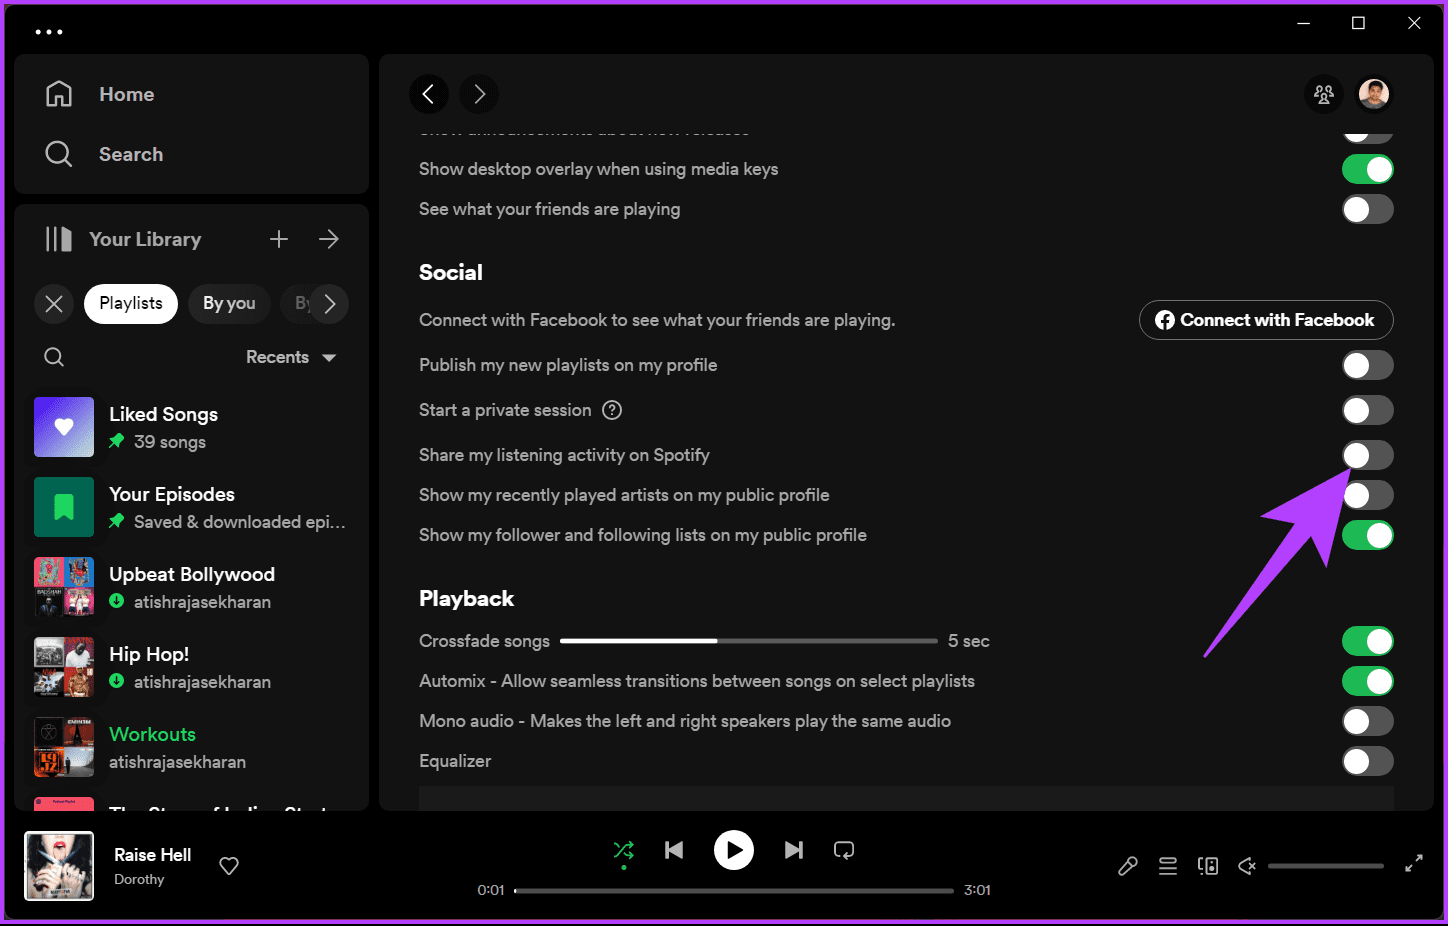Go back with left chevron
Viewport: 1448px width, 926px height.
point(429,94)
